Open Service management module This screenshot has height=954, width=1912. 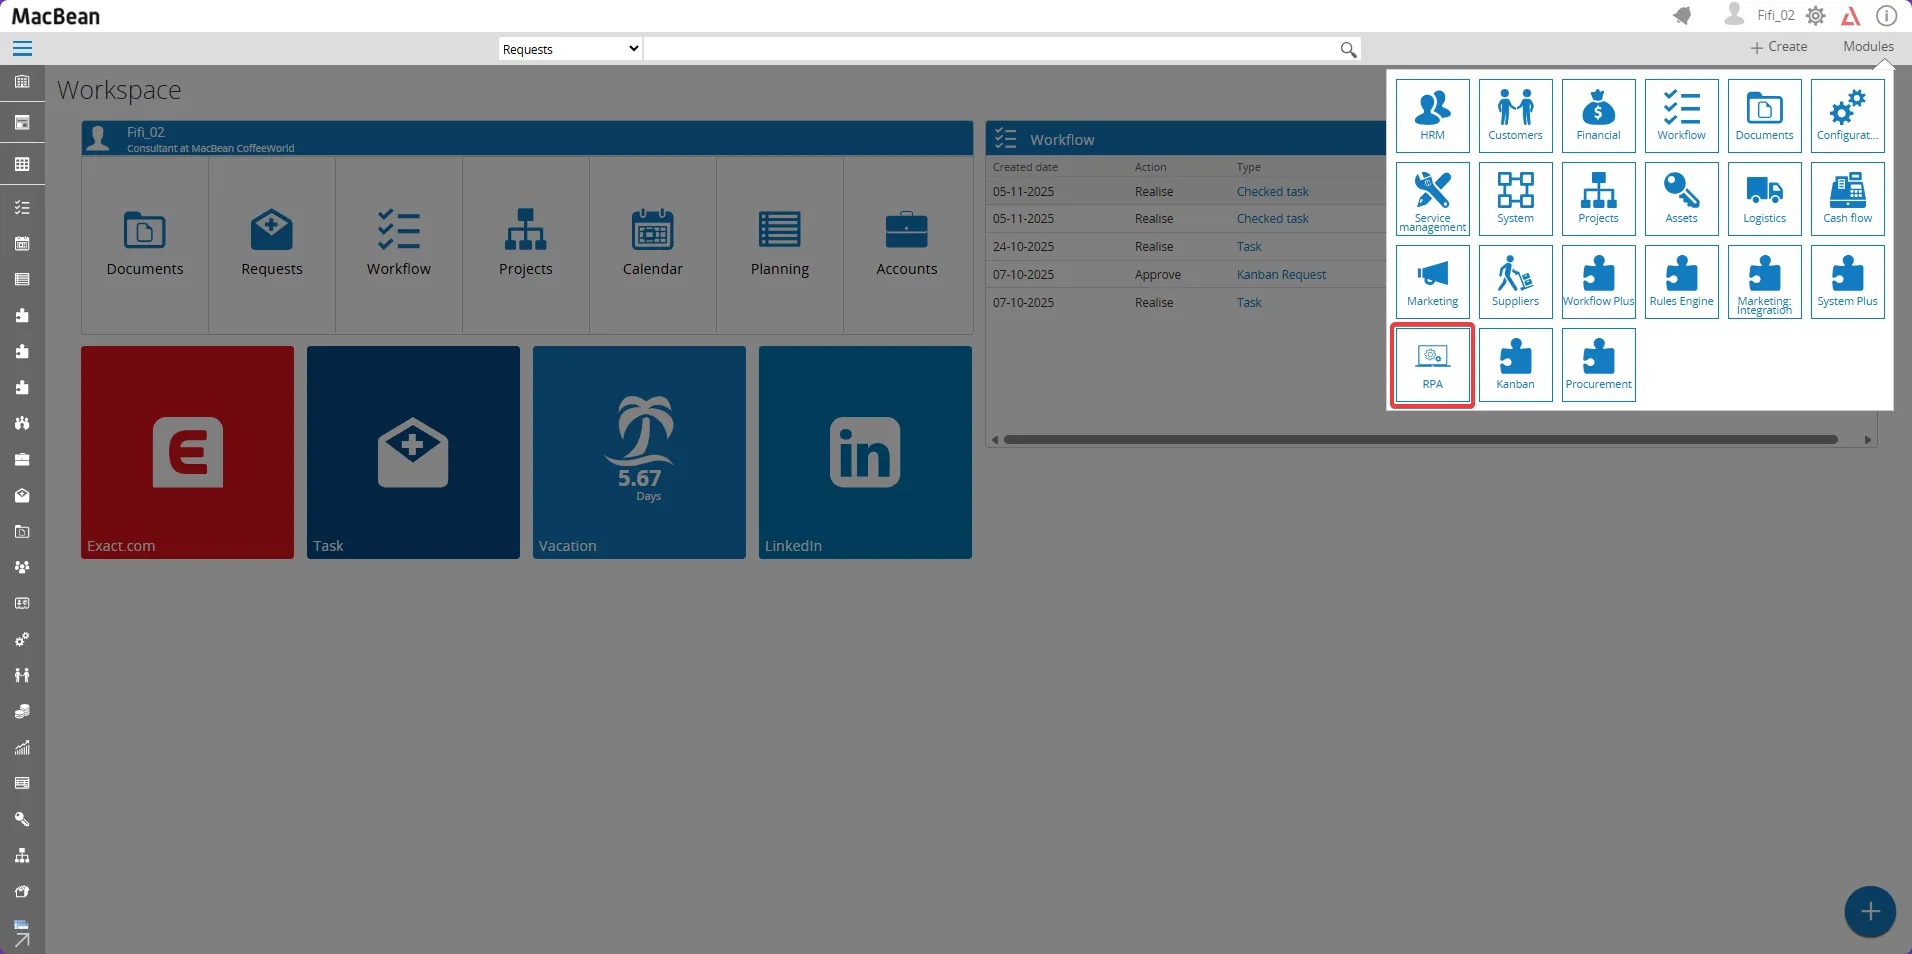[1432, 198]
